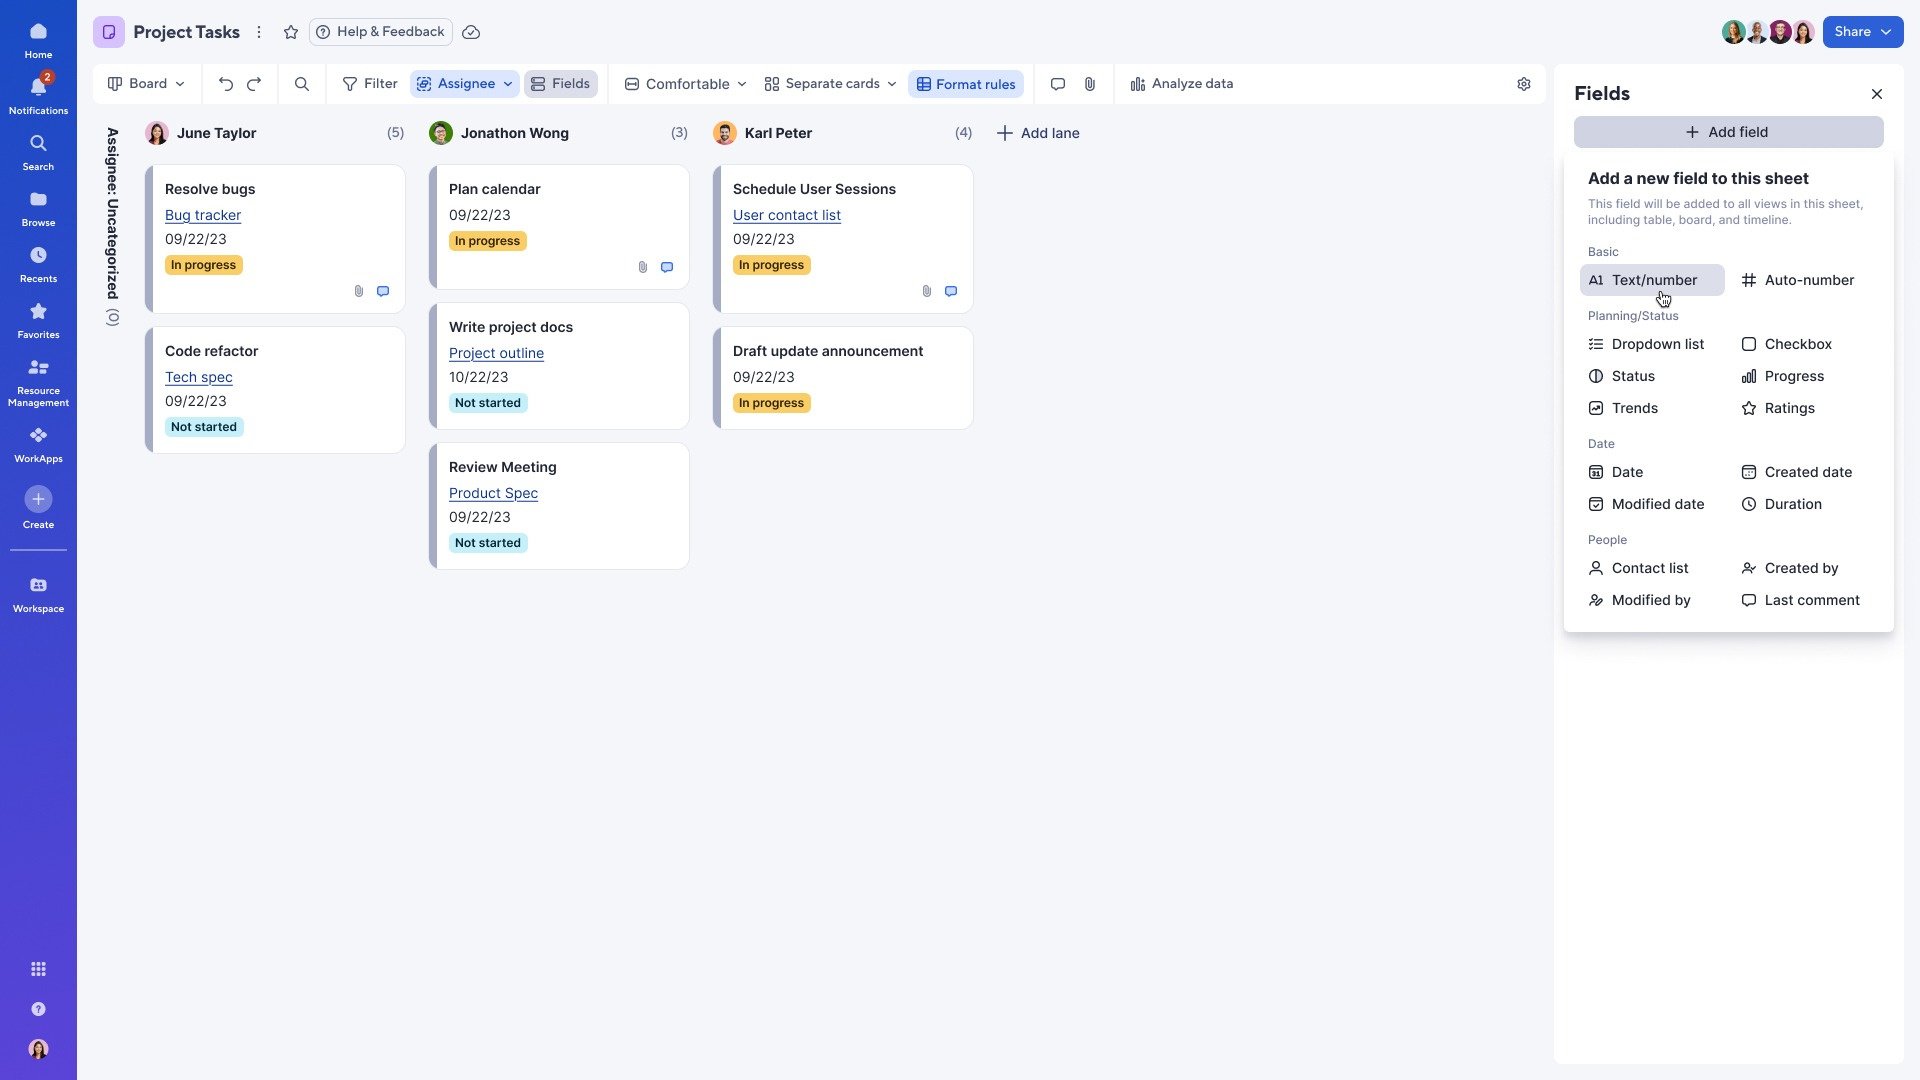Screen dimensions: 1920x1080
Task: Open the Bug tracker link on Resolve bugs
Action: (x=203, y=215)
